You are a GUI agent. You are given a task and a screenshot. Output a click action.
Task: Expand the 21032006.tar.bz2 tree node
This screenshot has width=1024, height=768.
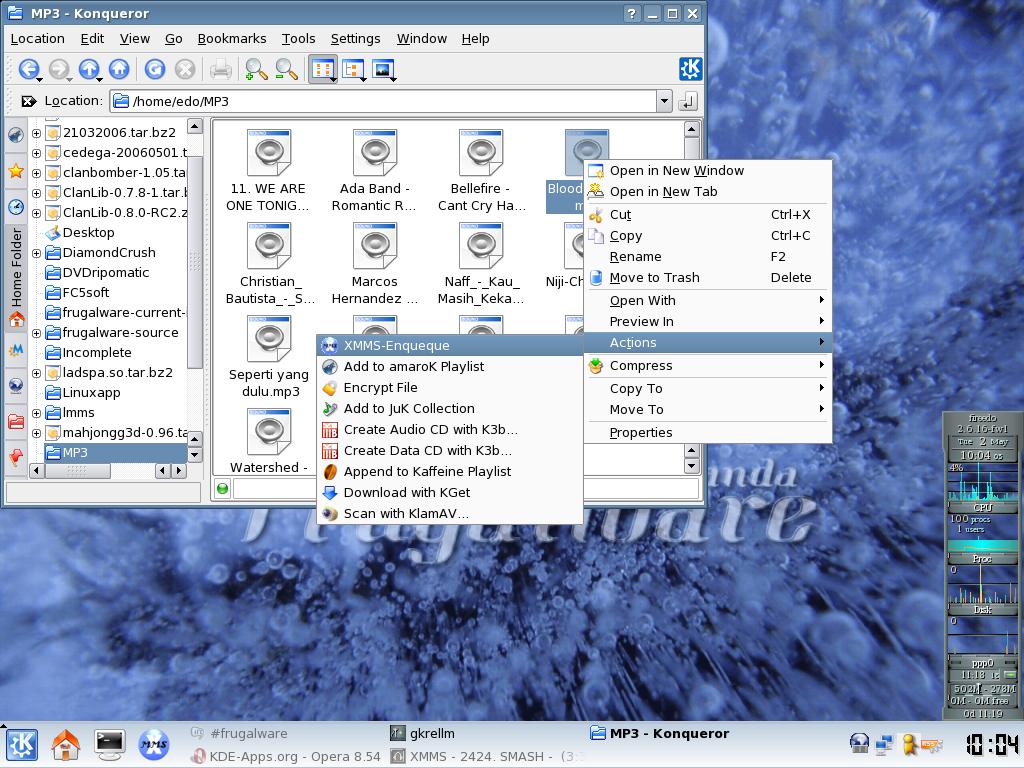[37, 133]
